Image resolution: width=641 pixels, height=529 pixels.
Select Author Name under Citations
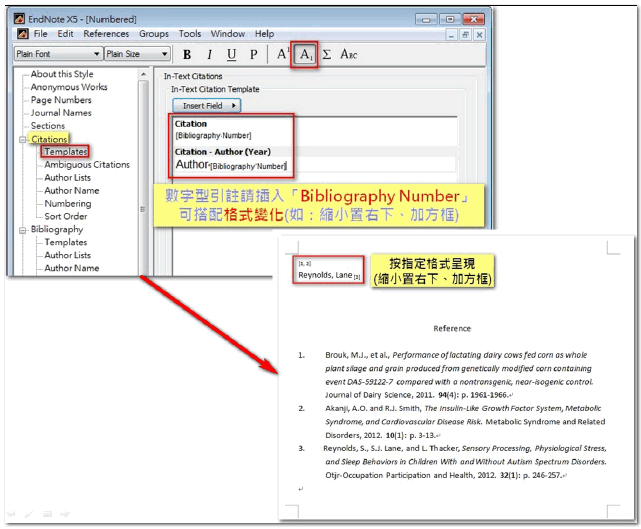[72, 191]
